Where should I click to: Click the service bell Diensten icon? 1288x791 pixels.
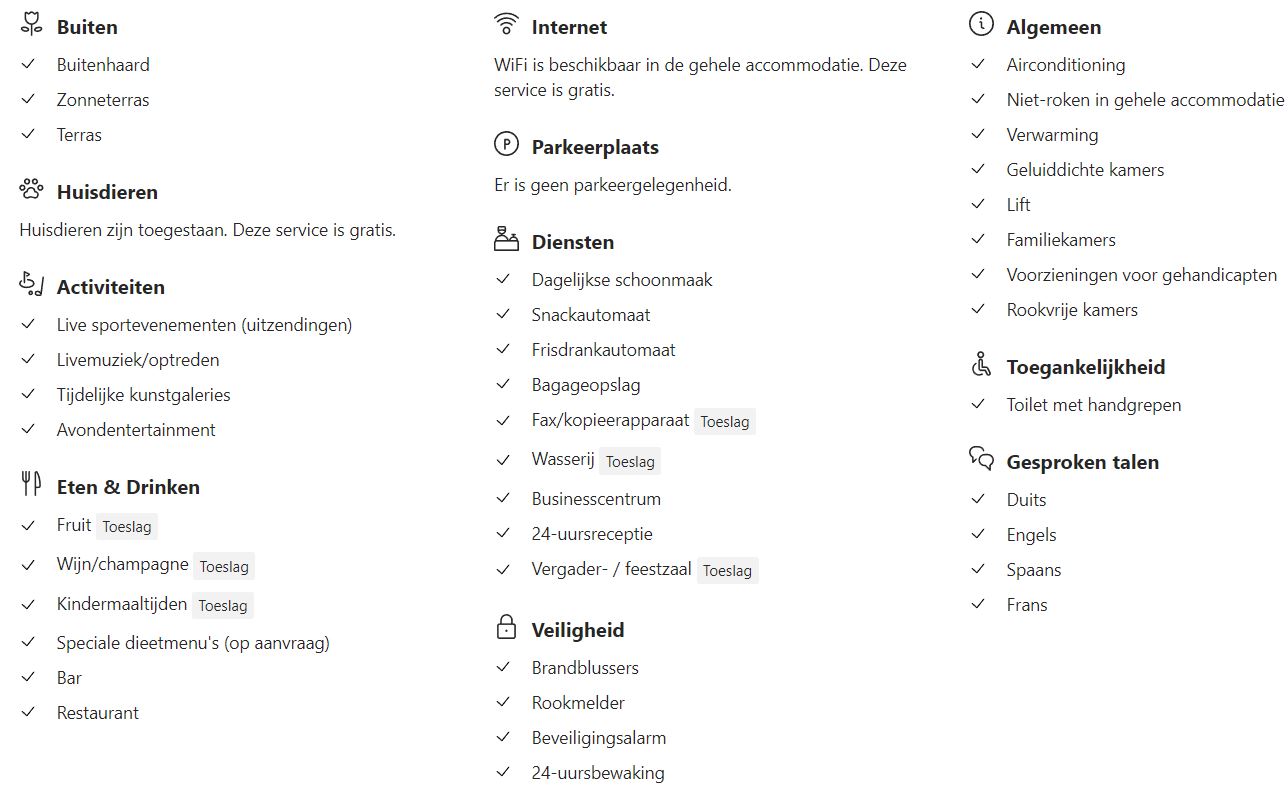tap(507, 240)
